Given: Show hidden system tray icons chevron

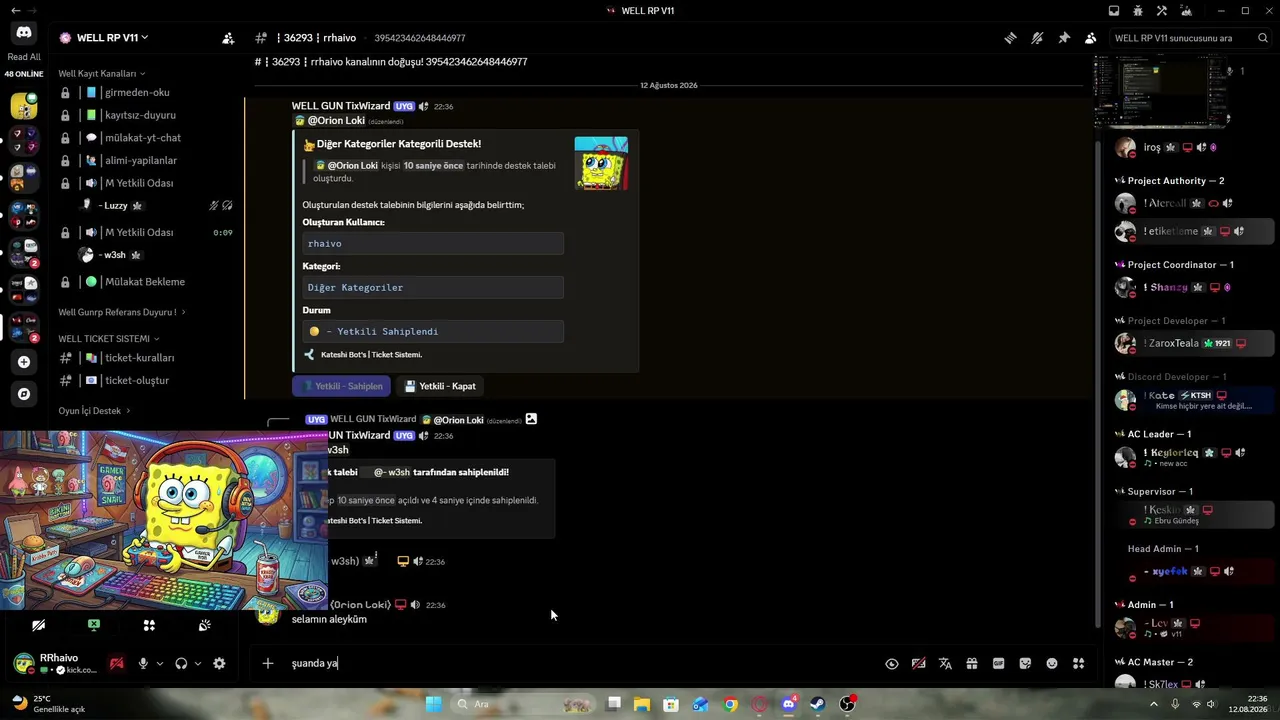Looking at the screenshot, I should 1154,704.
